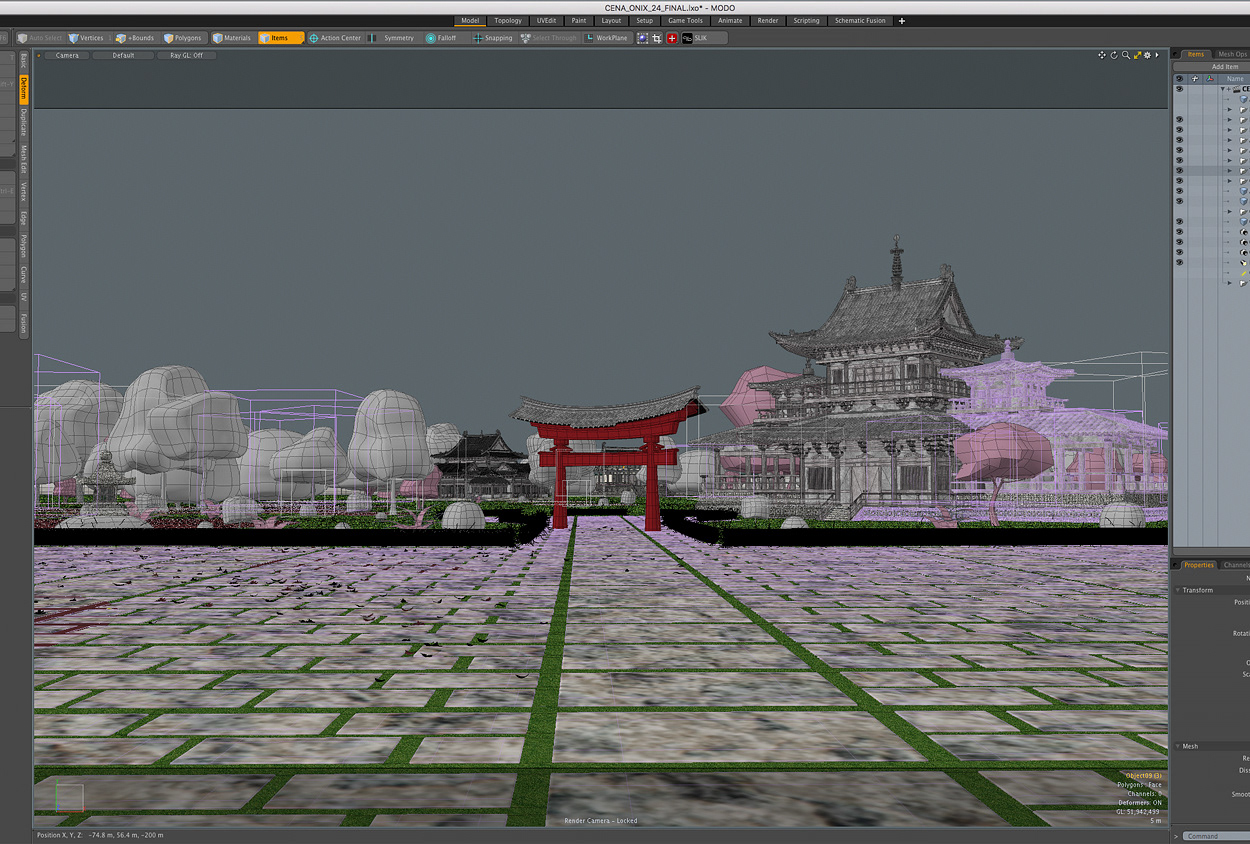The width and height of the screenshot is (1250, 844).
Task: Click the viewport rotate icon
Action: click(x=1114, y=55)
